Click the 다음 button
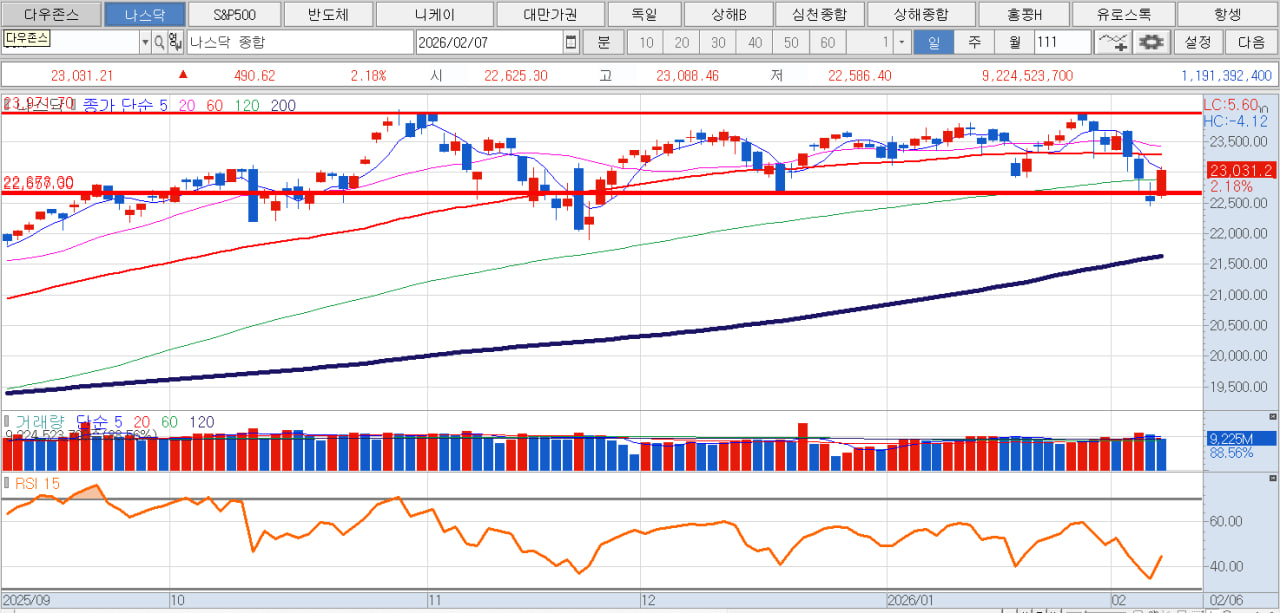Image resolution: width=1280 pixels, height=613 pixels. [x=1251, y=42]
